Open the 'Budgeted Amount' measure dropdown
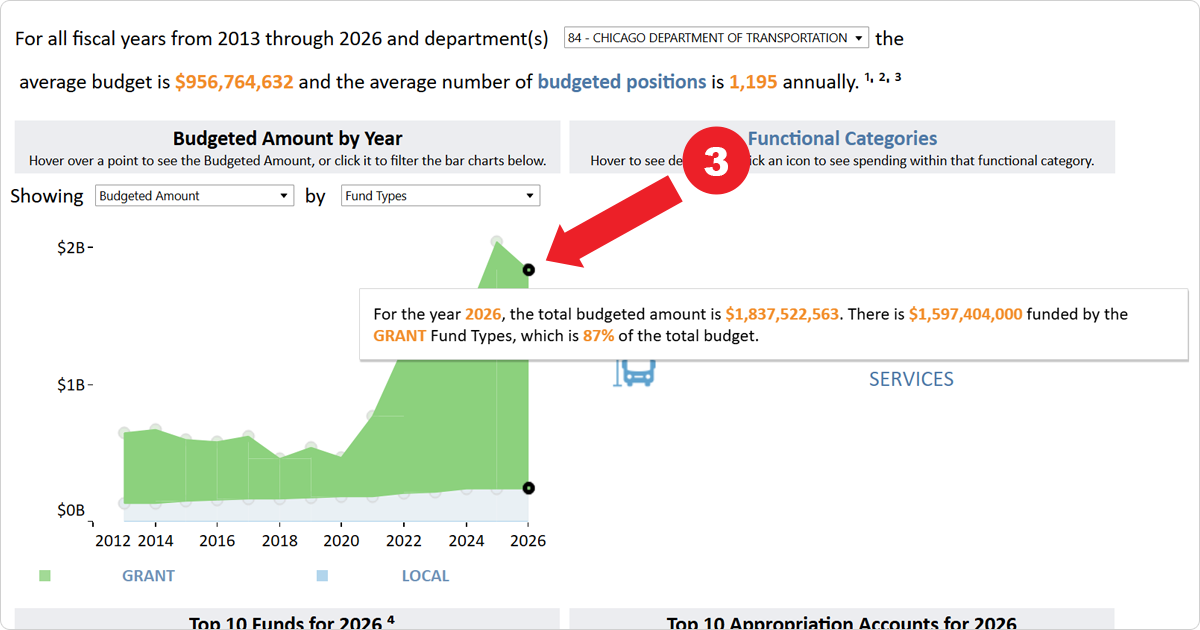The image size is (1200, 630). pos(194,195)
